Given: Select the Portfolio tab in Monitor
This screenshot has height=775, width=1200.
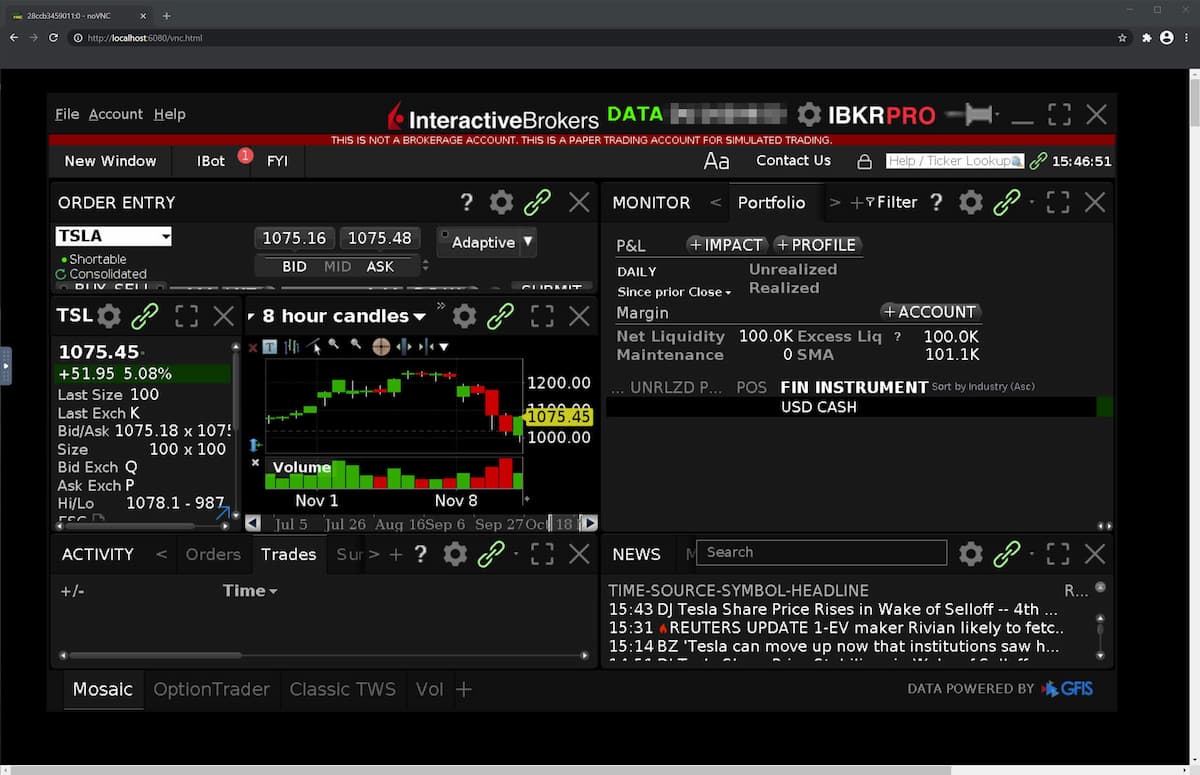Looking at the screenshot, I should point(771,202).
